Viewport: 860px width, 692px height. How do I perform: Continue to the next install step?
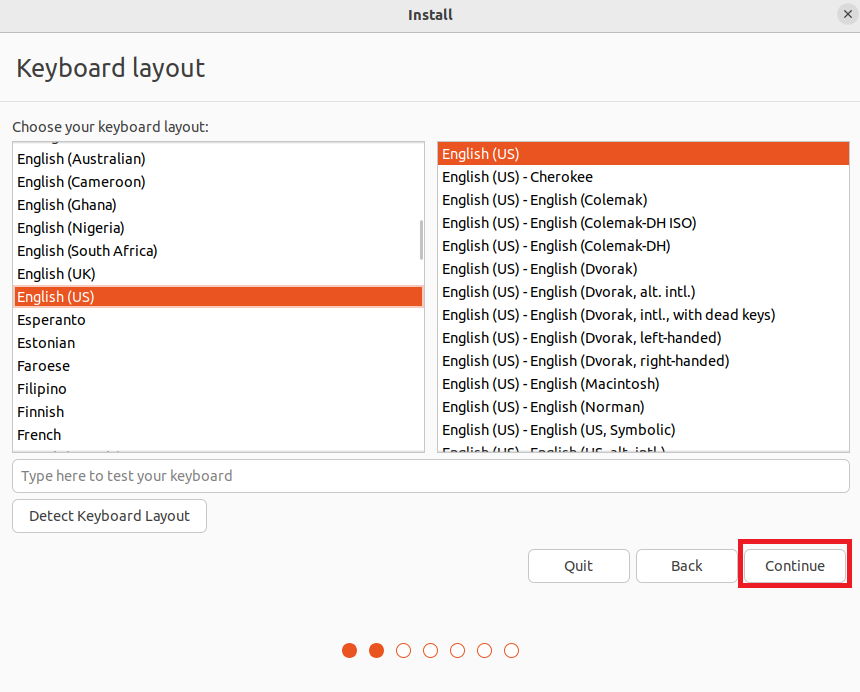point(795,566)
